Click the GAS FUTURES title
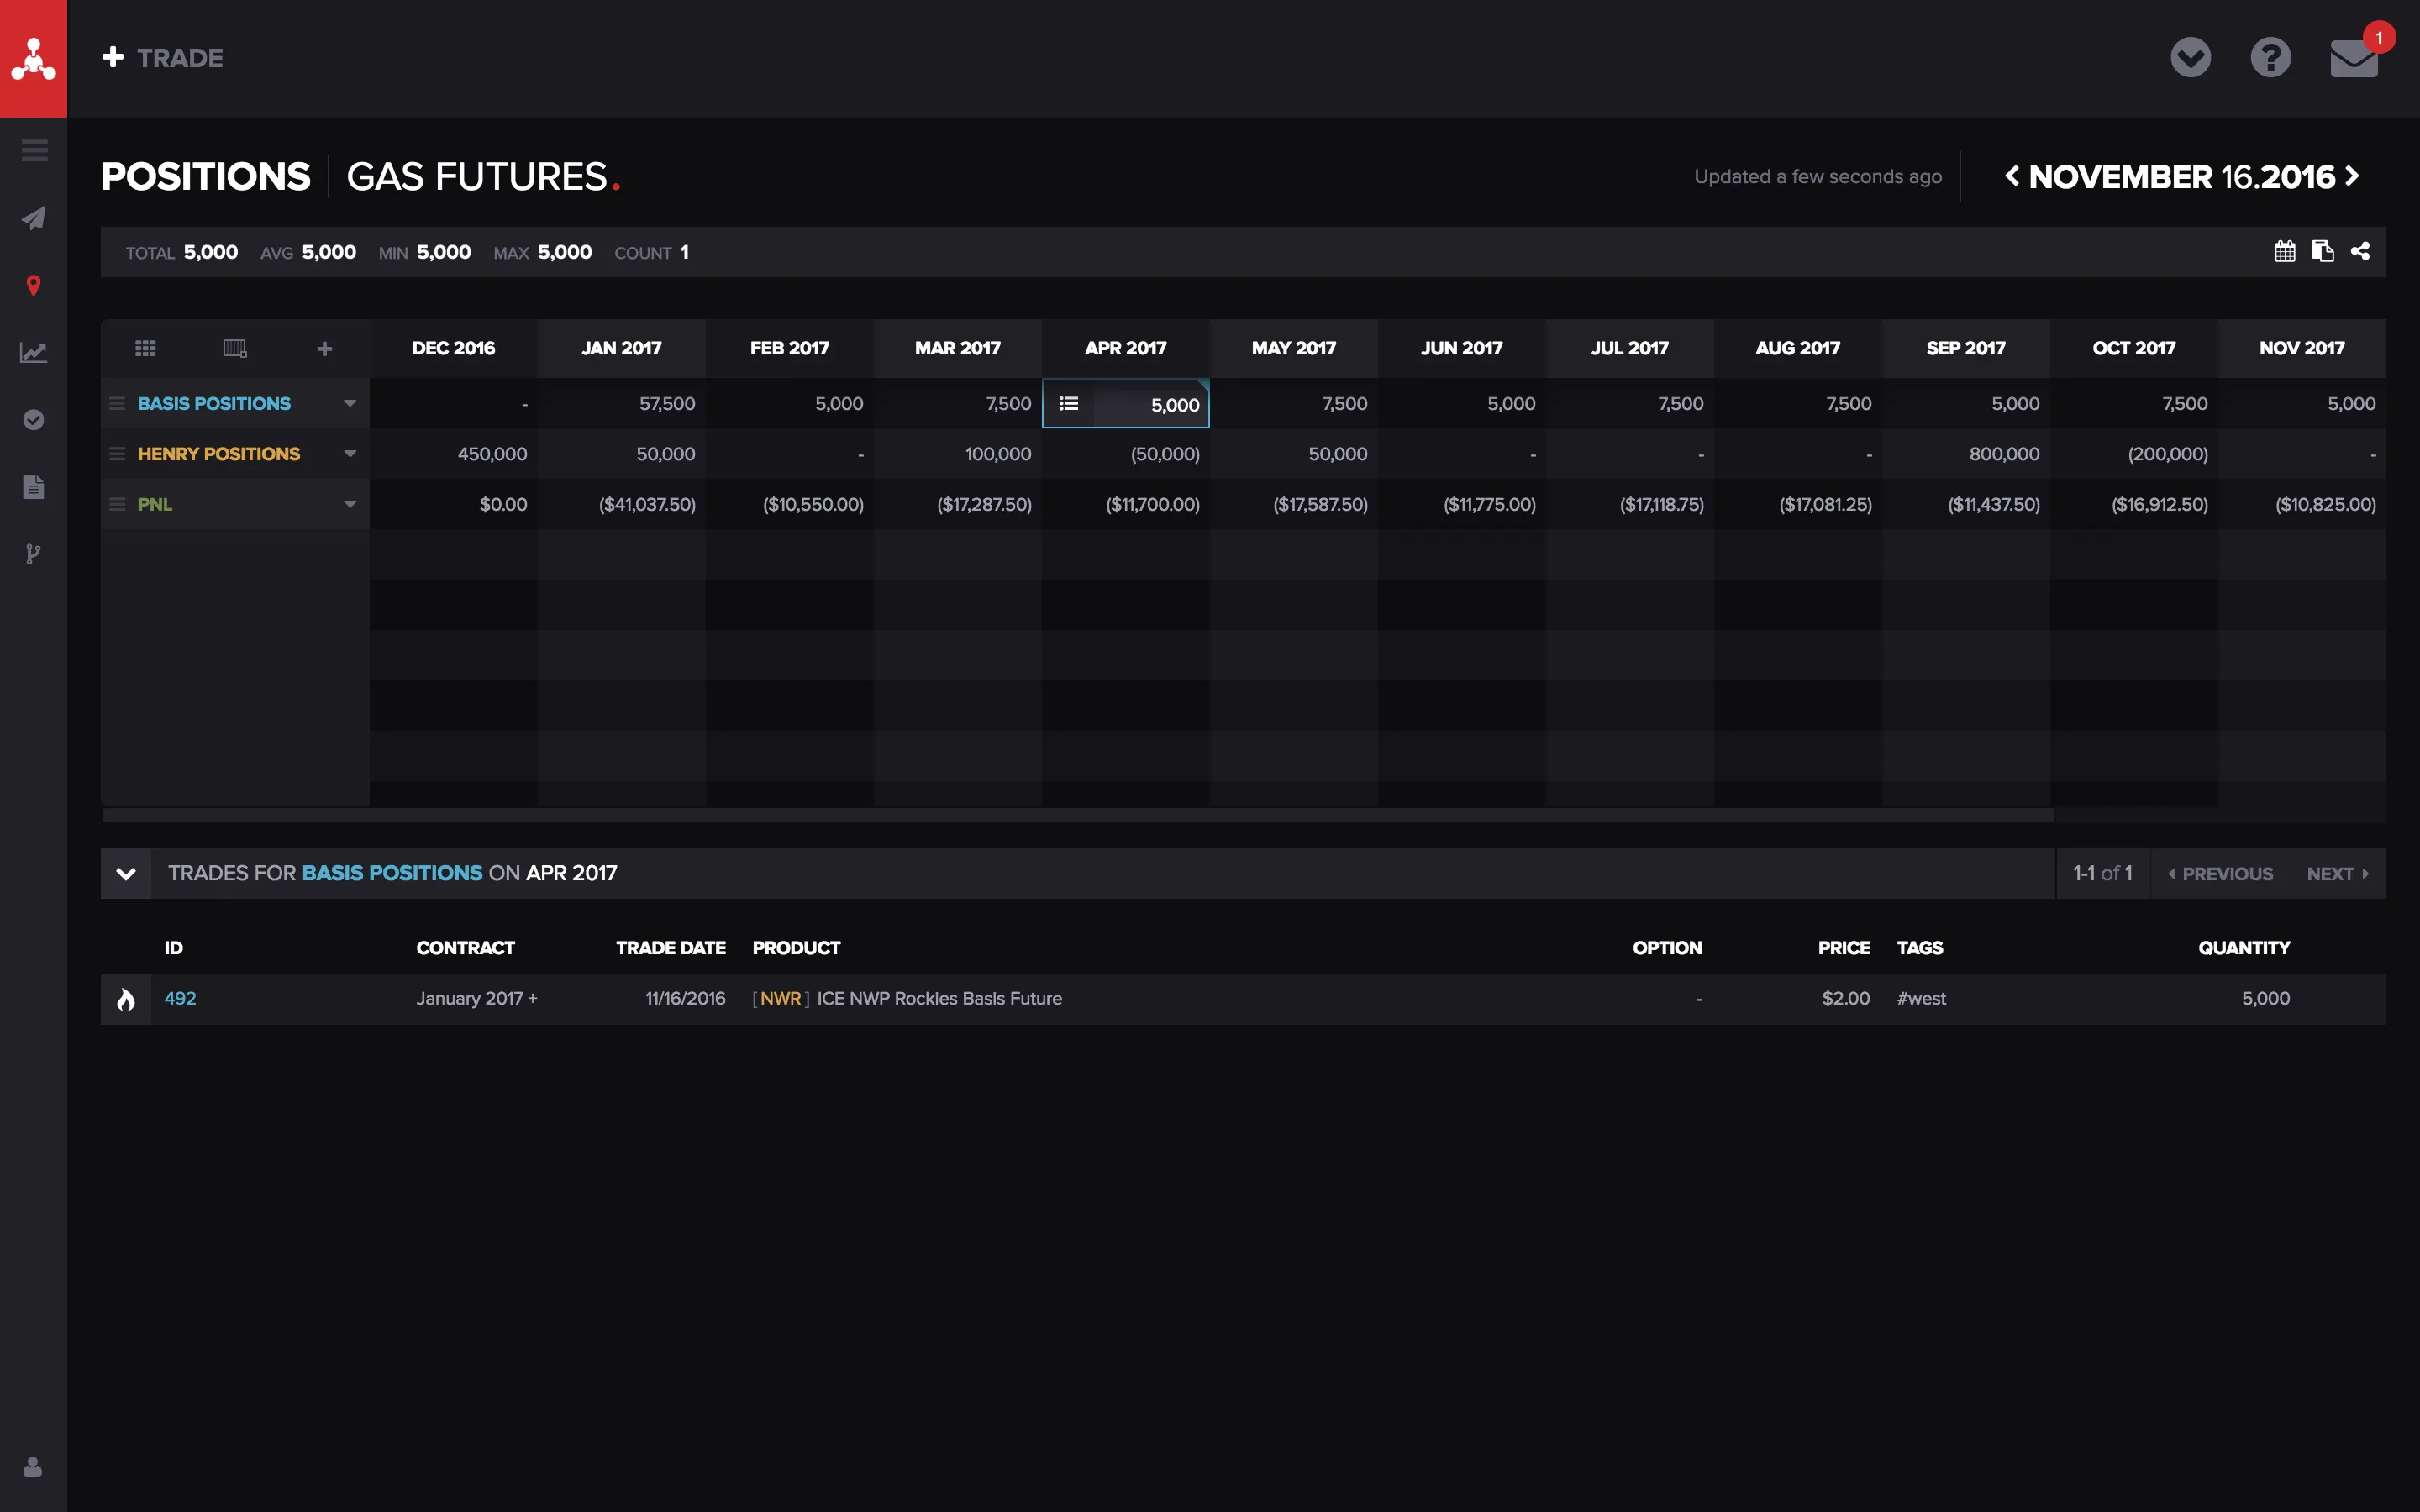 (x=476, y=176)
